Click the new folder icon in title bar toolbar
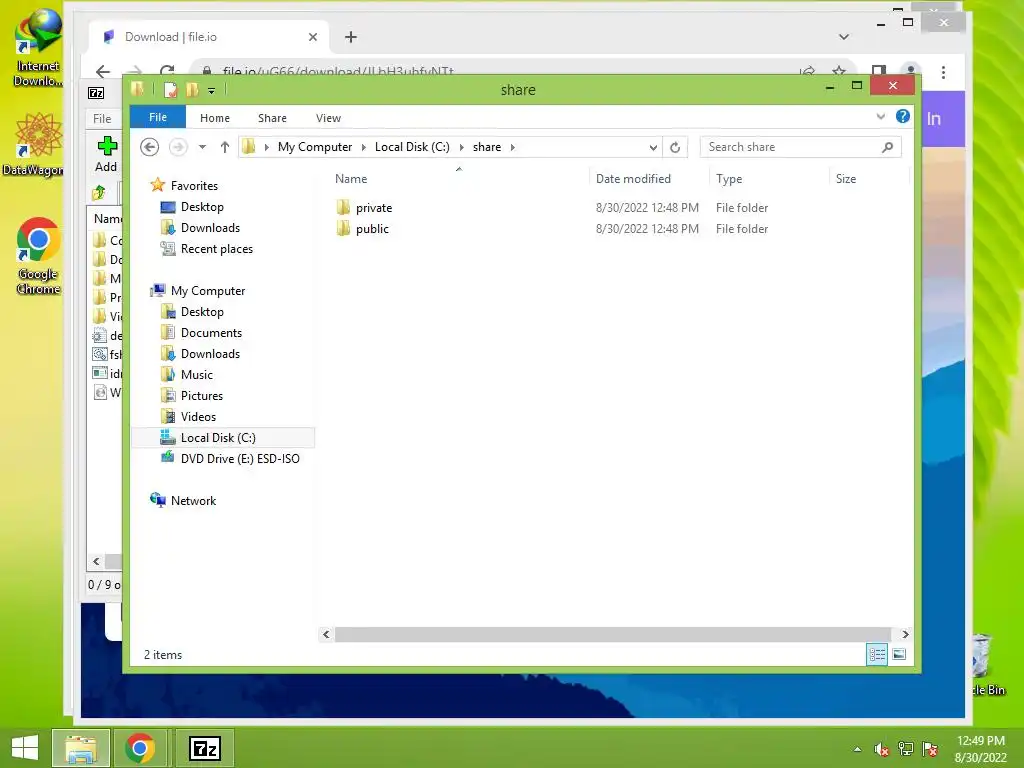Screen dimensions: 1024x768 193,89
